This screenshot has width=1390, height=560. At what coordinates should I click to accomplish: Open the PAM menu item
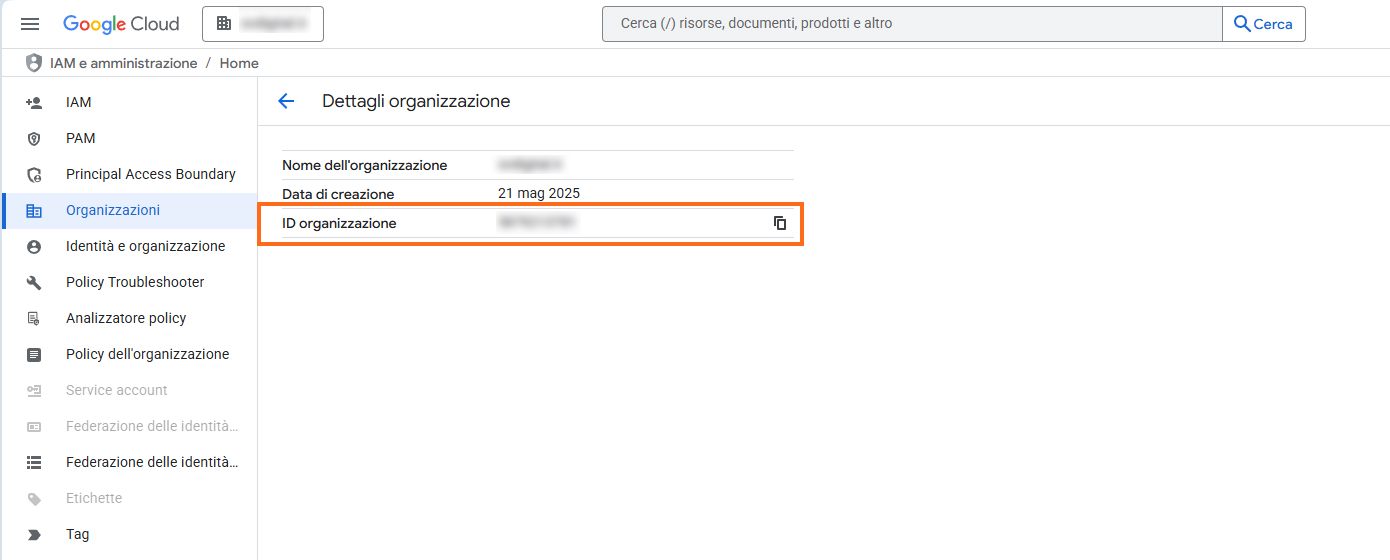click(81, 138)
